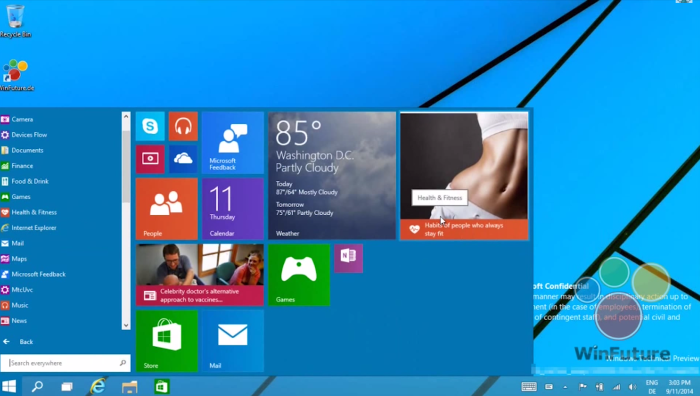Open the Mail tile

click(233, 341)
